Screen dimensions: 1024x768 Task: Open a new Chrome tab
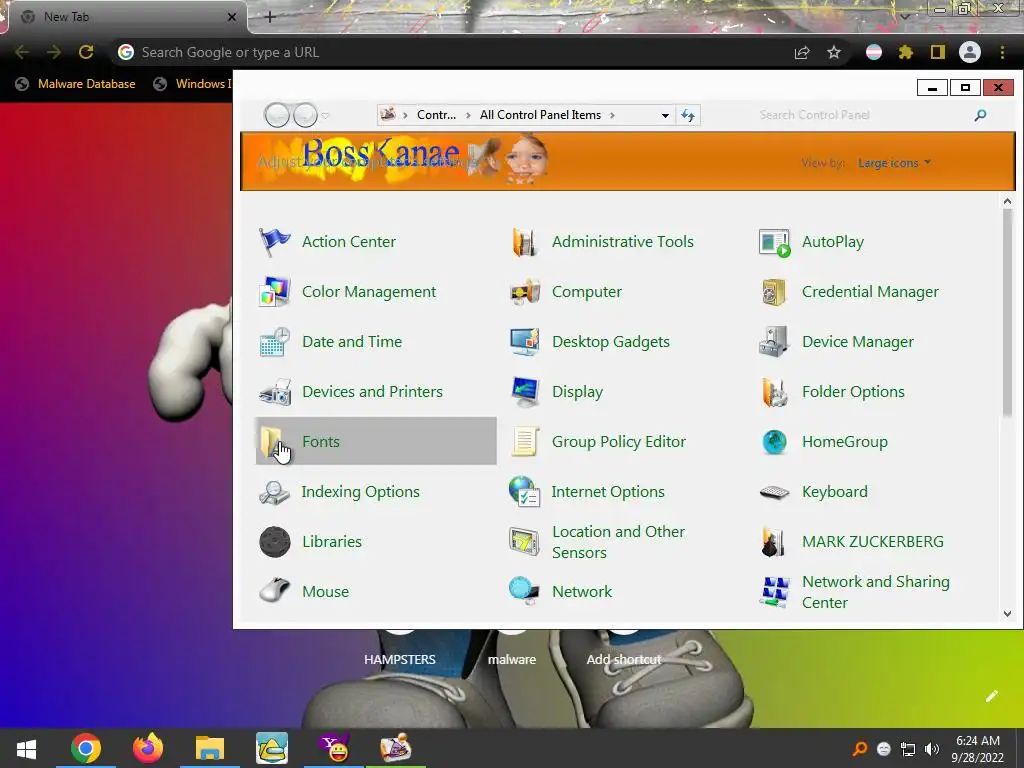point(270,17)
